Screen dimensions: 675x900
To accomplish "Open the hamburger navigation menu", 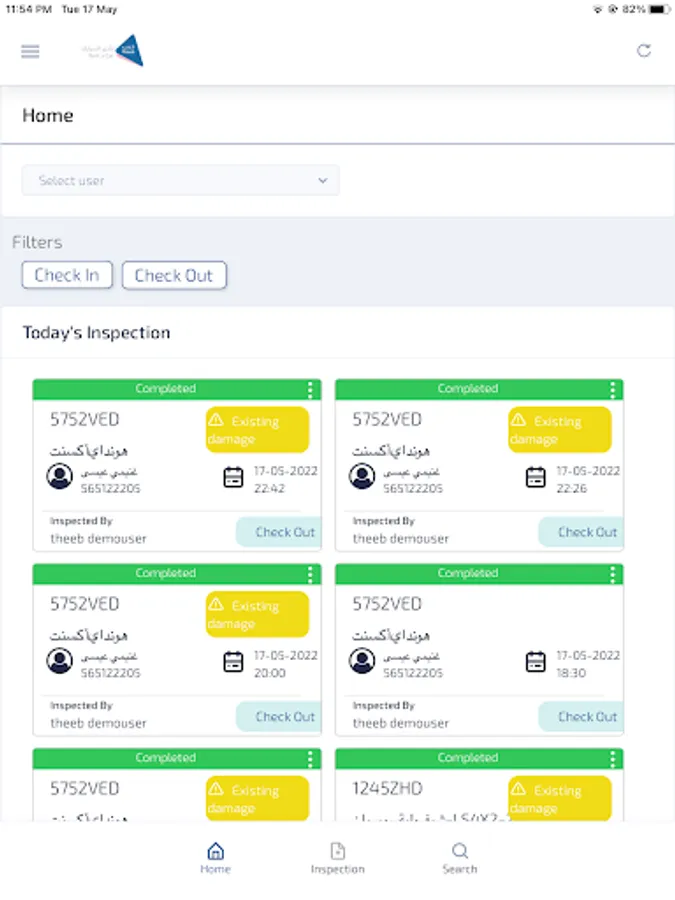I will (x=30, y=52).
